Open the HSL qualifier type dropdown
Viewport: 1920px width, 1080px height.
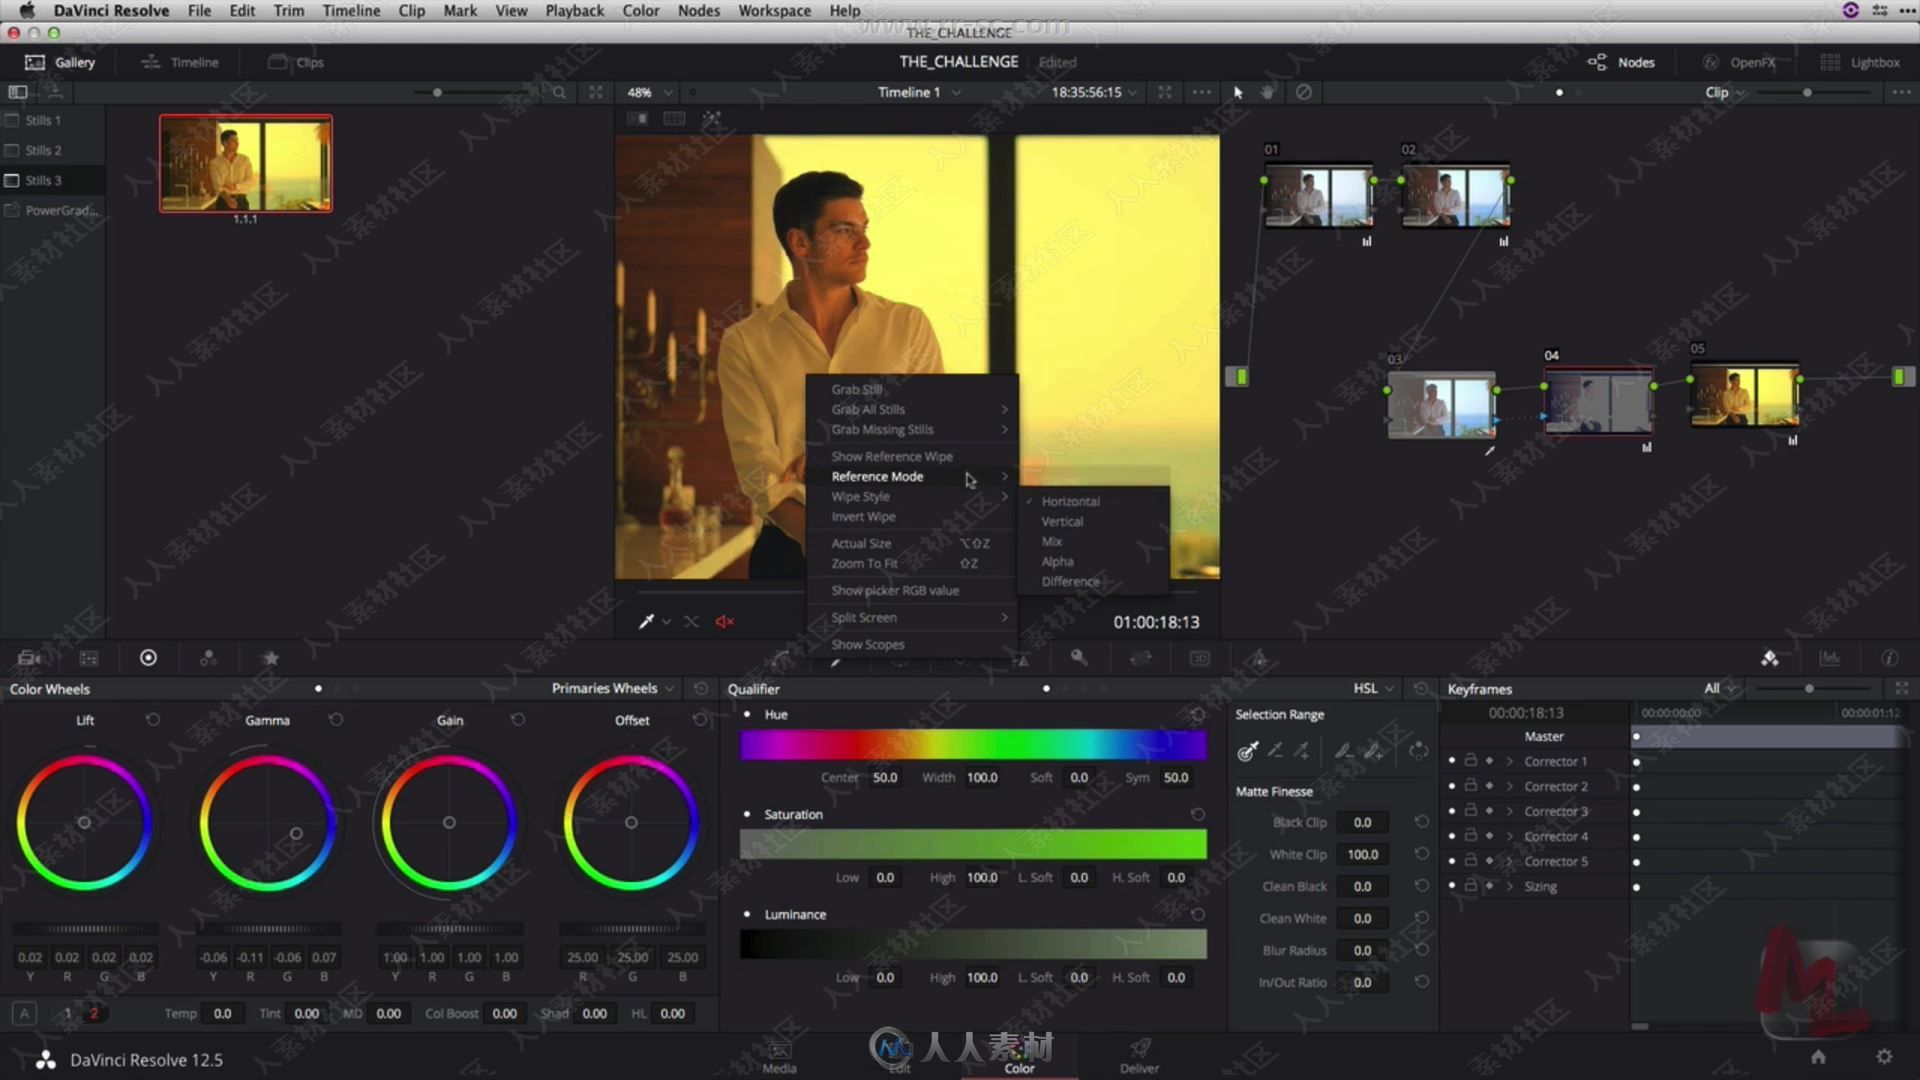coord(1374,688)
